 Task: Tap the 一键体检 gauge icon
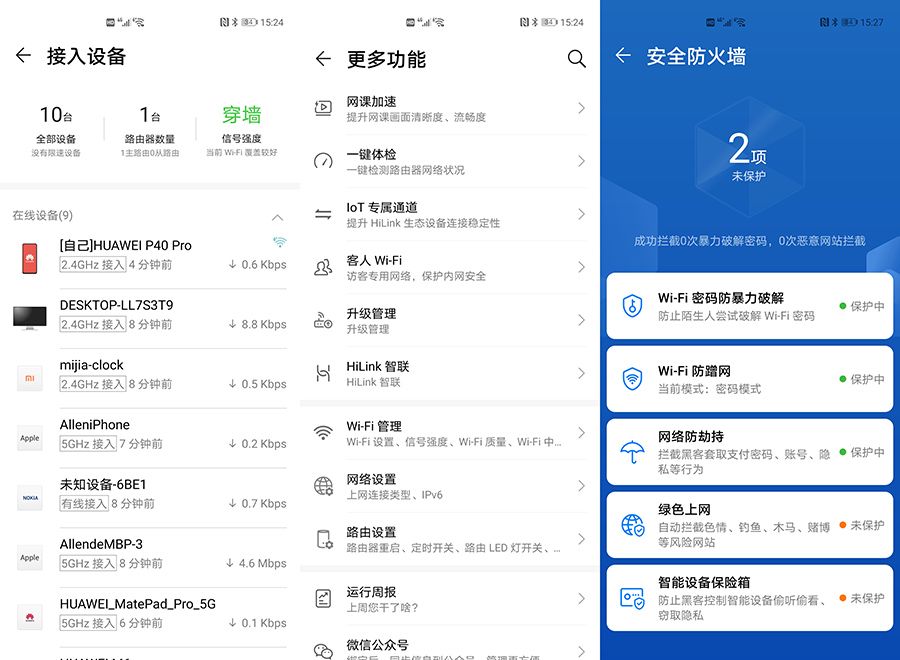[x=324, y=161]
